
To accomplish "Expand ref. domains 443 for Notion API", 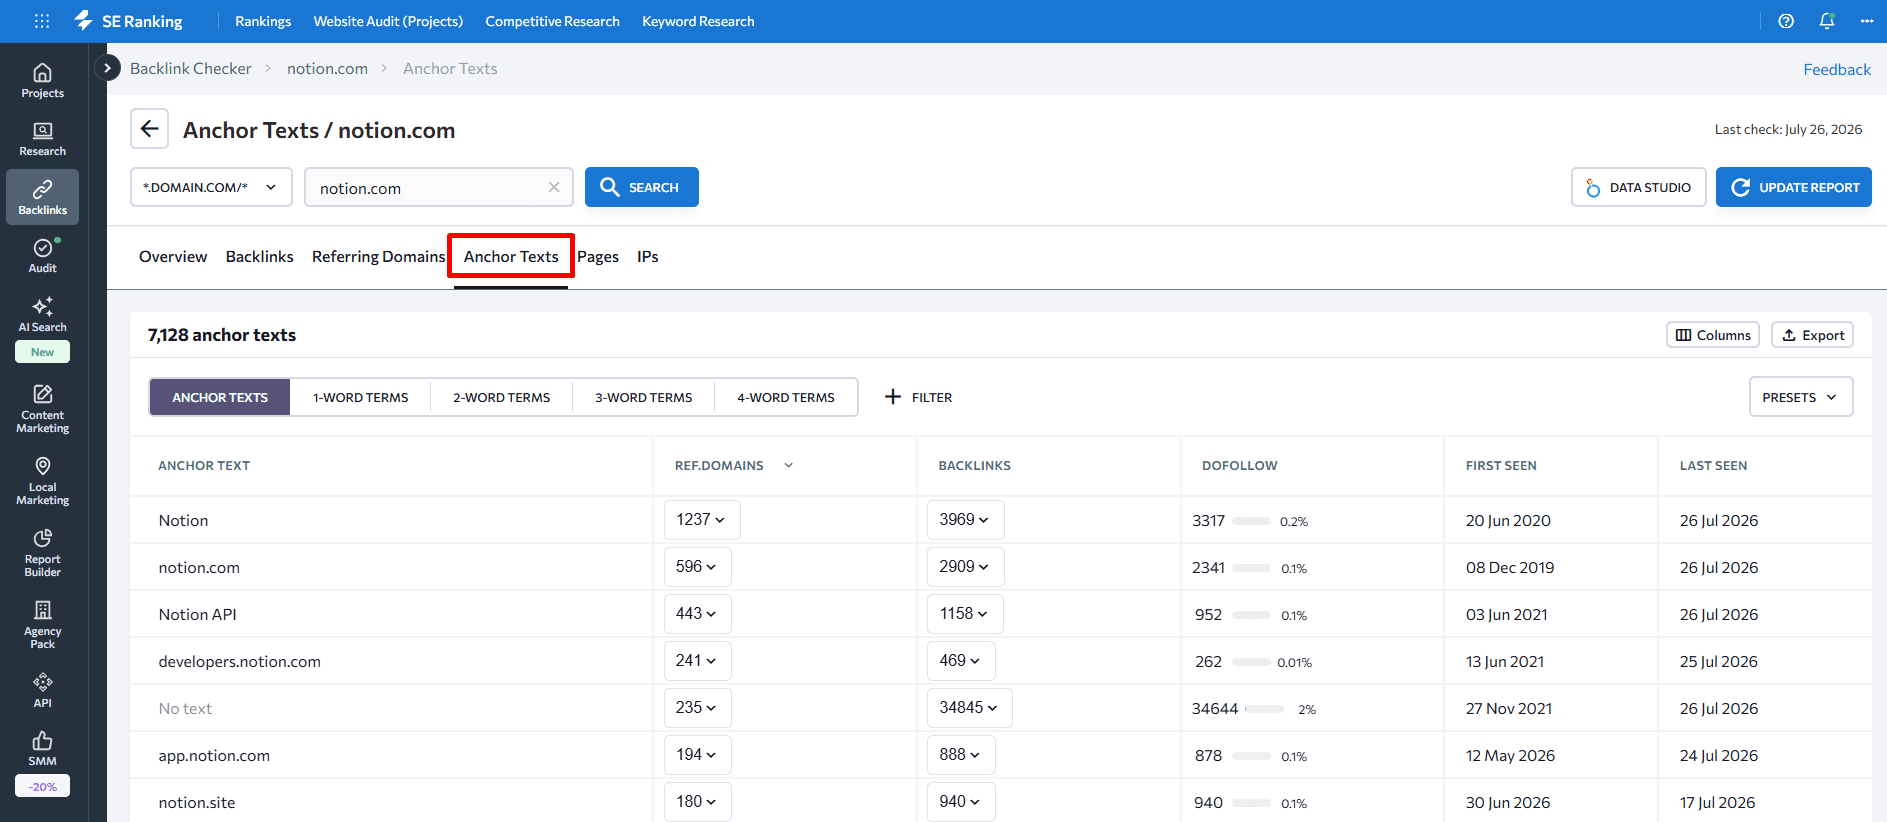I will click(697, 614).
